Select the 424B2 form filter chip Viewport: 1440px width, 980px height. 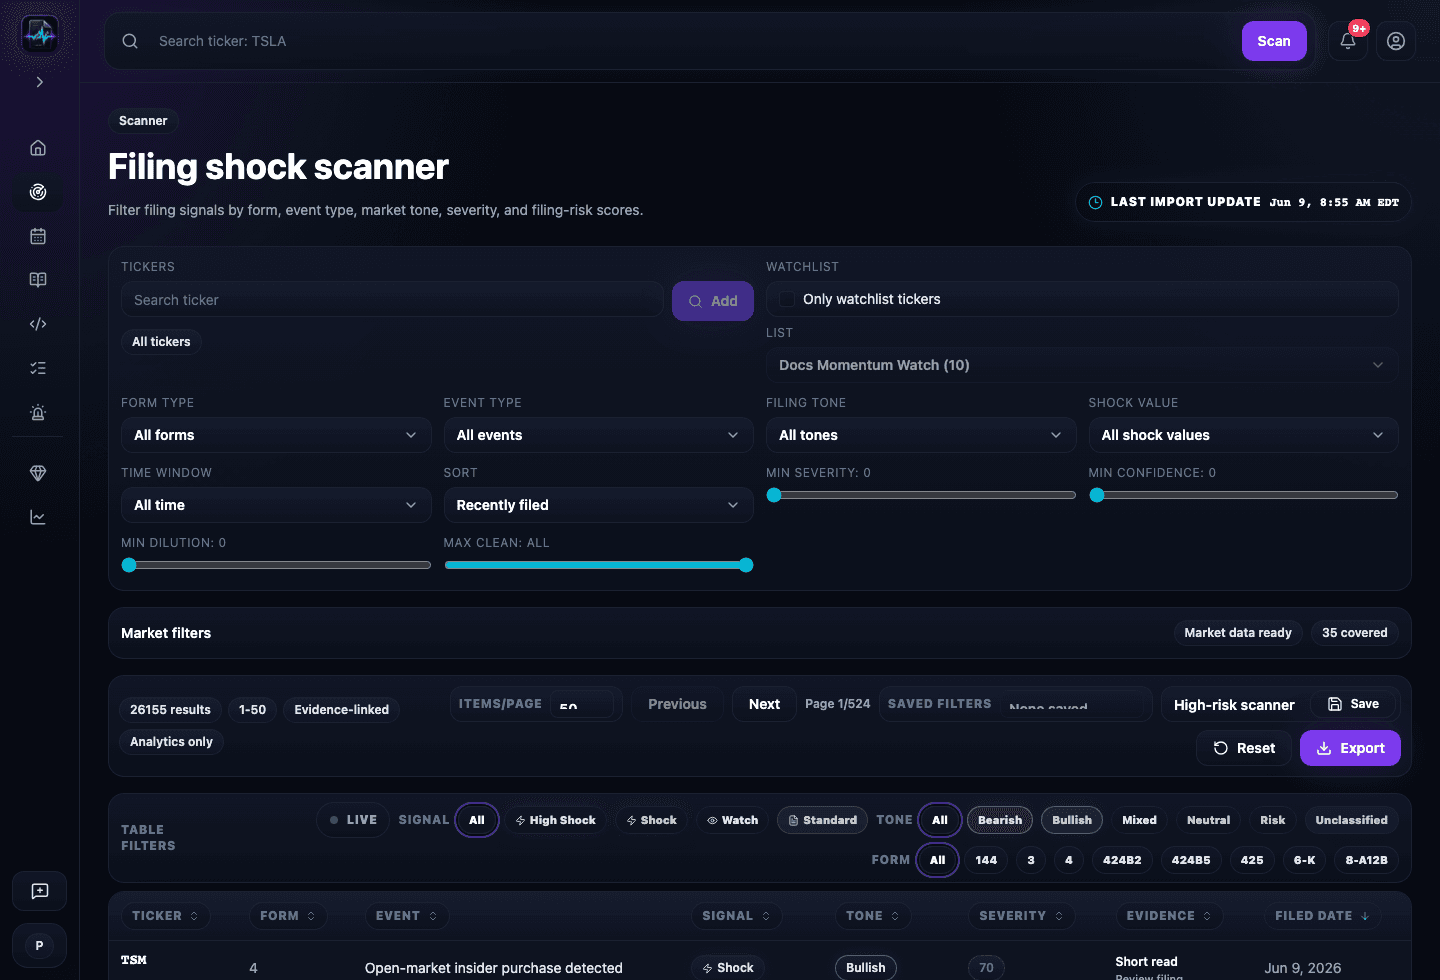click(1122, 860)
